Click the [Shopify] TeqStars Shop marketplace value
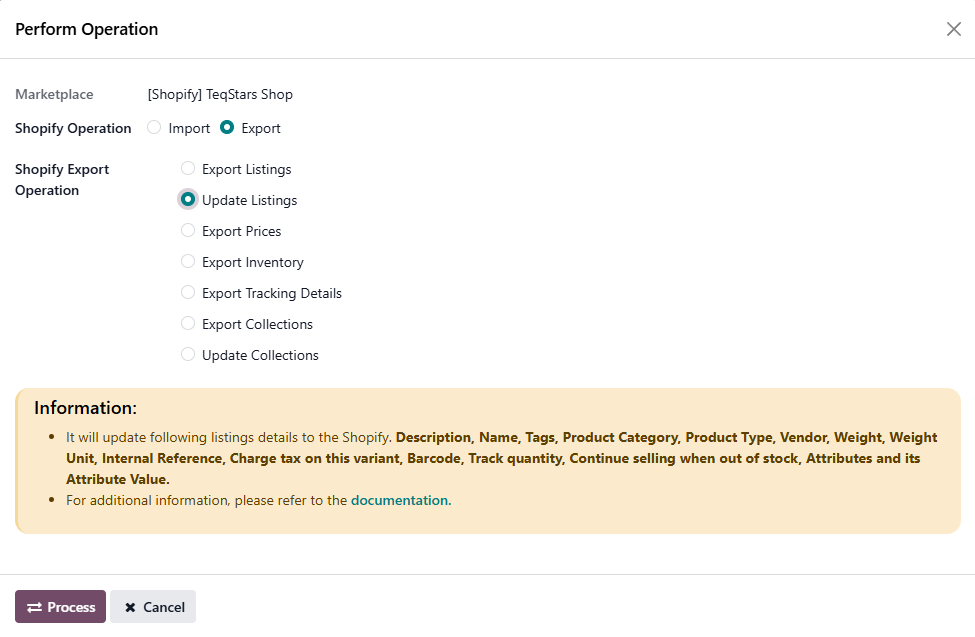This screenshot has width=975, height=637. (220, 95)
